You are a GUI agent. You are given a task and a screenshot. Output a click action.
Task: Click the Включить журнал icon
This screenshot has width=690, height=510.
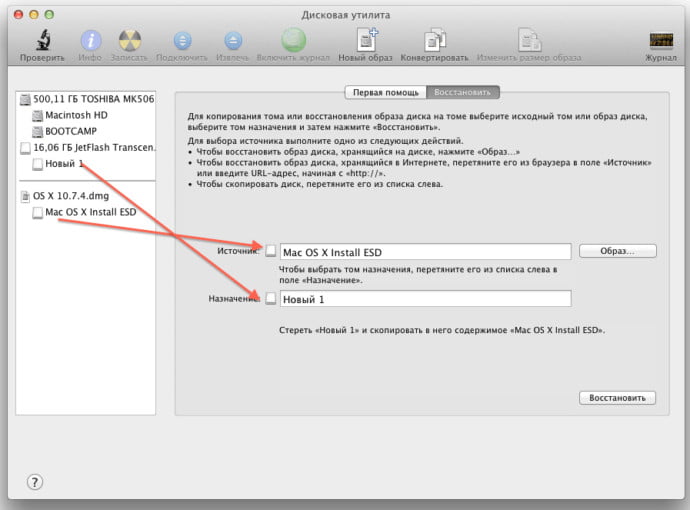[x=293, y=40]
